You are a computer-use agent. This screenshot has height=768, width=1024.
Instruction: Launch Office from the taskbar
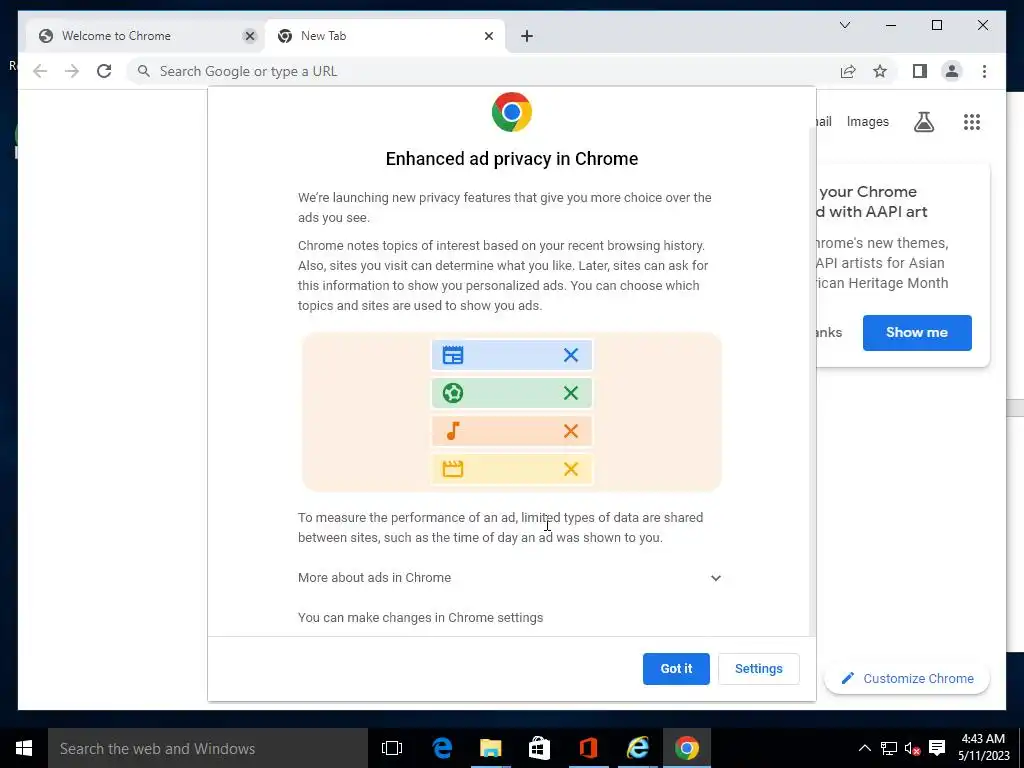[588, 748]
